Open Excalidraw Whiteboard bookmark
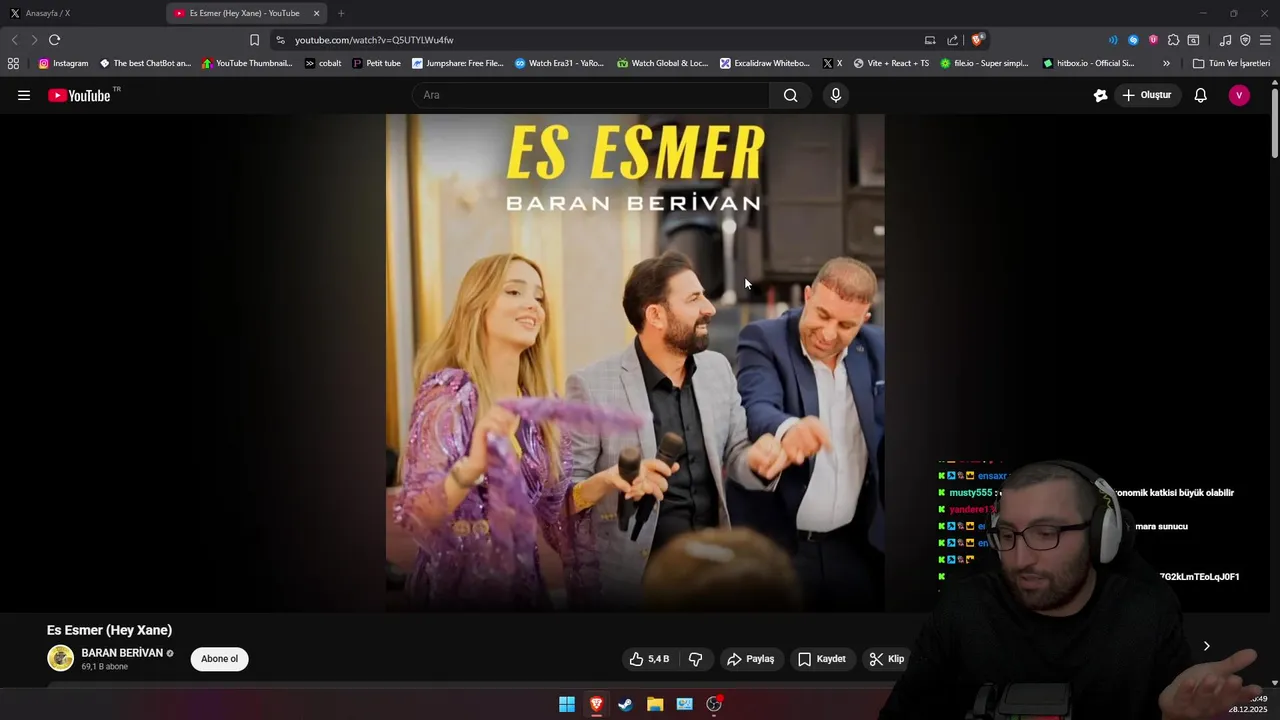 tap(765, 63)
